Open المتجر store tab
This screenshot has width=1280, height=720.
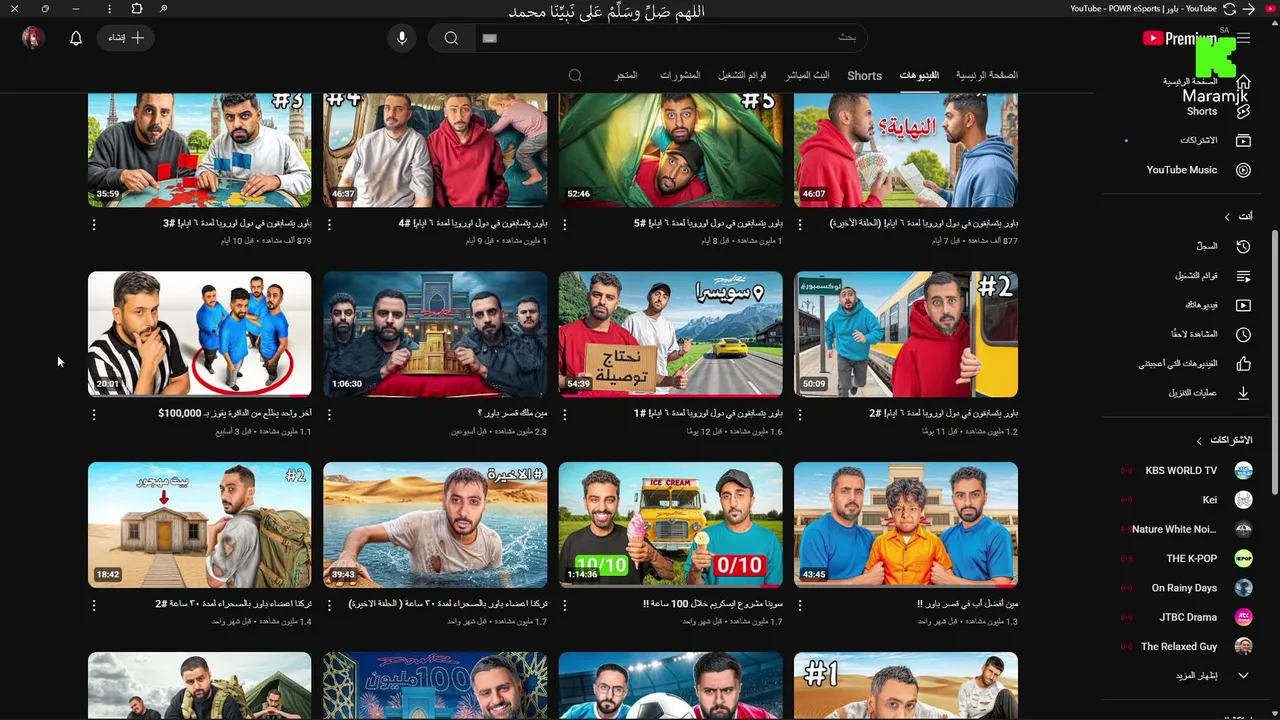pyautogui.click(x=626, y=75)
